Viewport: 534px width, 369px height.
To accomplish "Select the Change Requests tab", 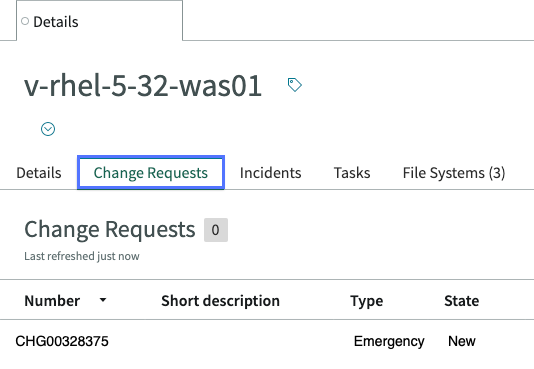I will [x=151, y=173].
